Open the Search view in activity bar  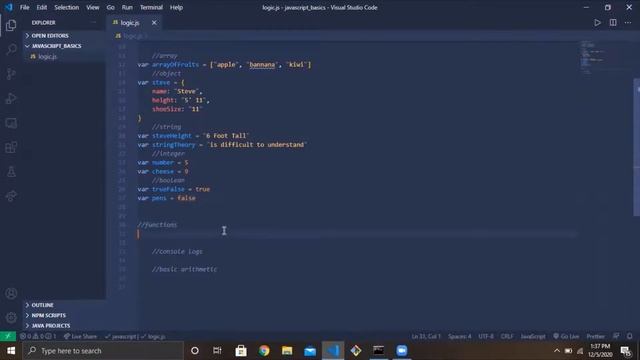click(11, 50)
